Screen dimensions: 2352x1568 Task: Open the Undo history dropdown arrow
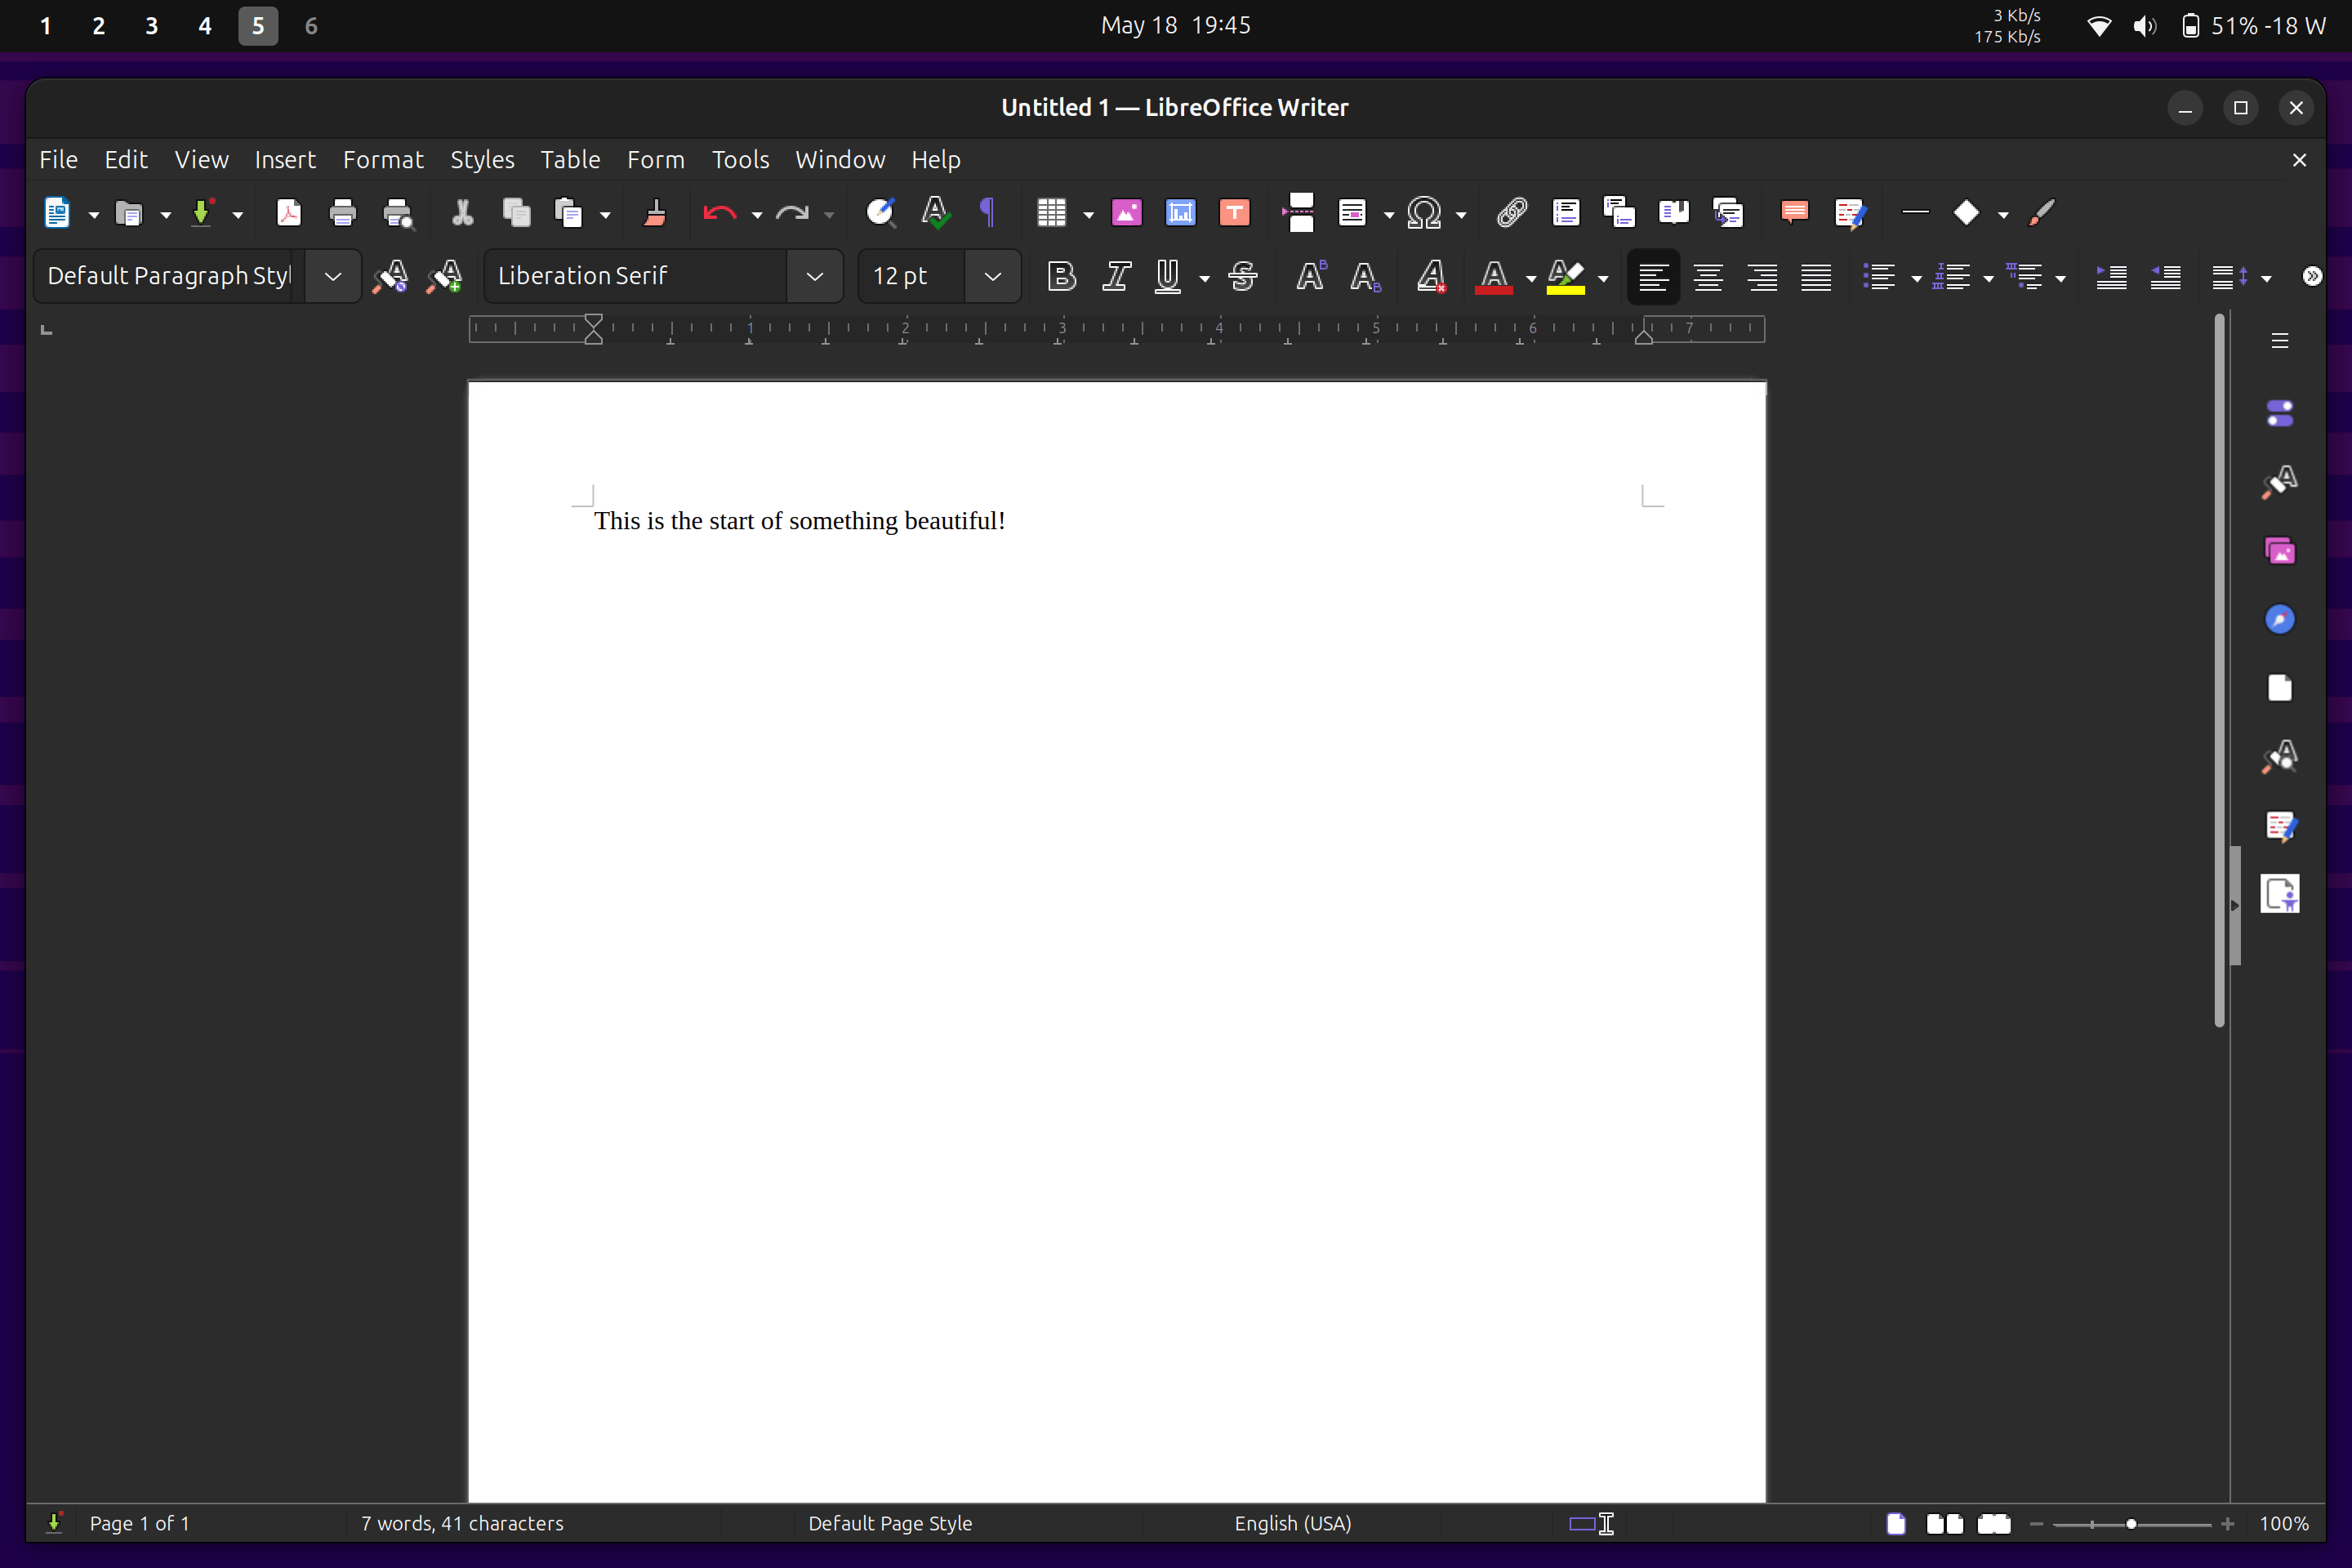tap(756, 215)
